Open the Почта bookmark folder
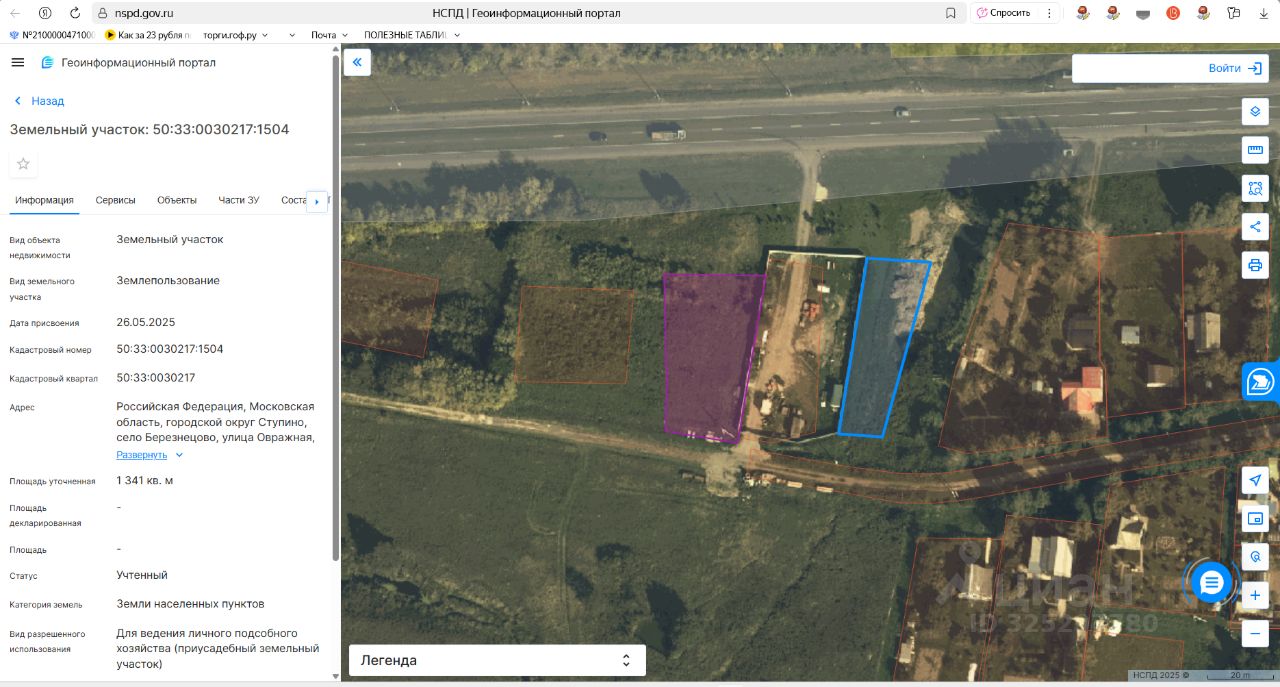The image size is (1280, 687). tap(329, 35)
